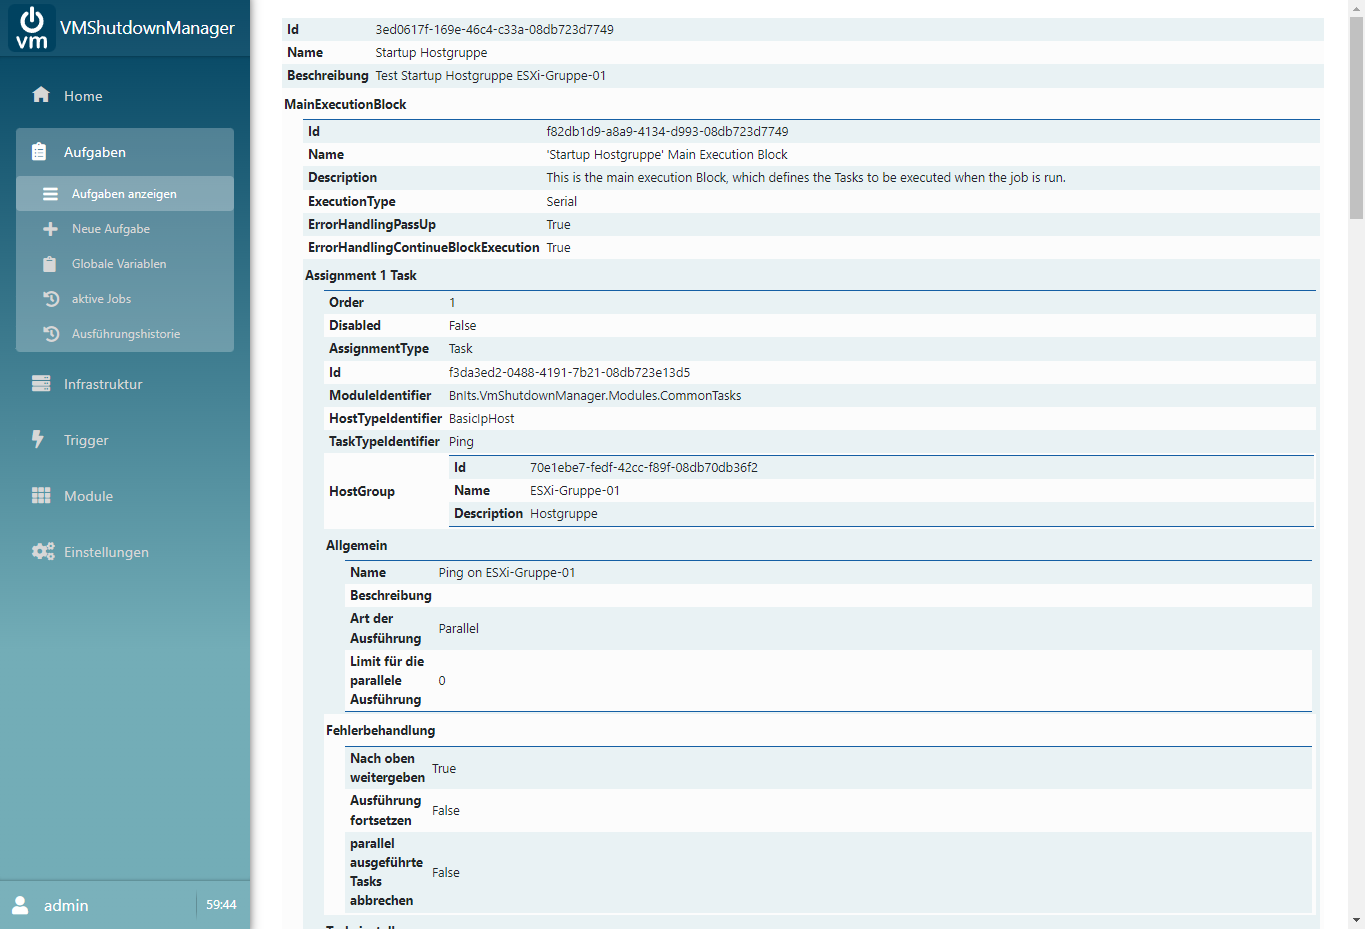Click the block description about main execution
Screen dimensions: 1365x929
click(x=806, y=178)
